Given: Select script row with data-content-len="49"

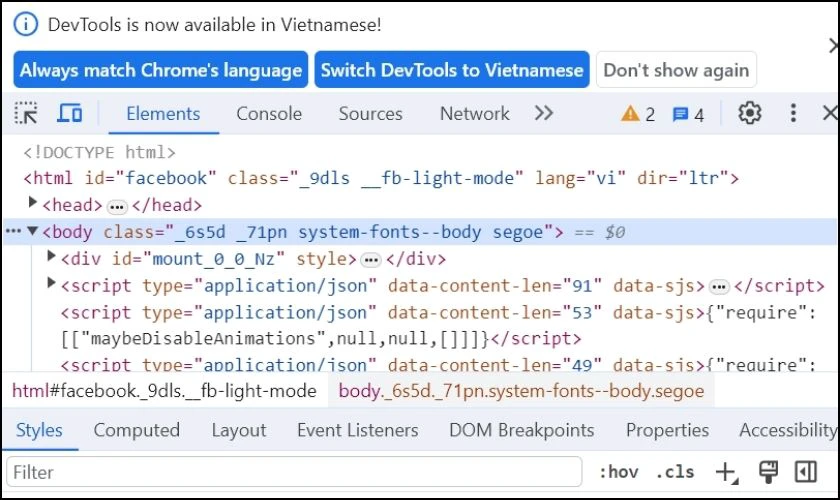Looking at the screenshot, I should (x=438, y=364).
